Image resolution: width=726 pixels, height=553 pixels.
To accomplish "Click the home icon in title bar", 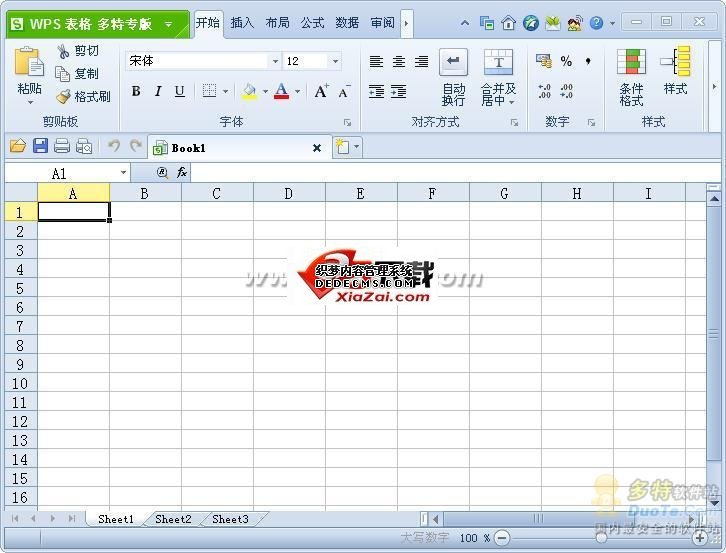I will pos(508,23).
